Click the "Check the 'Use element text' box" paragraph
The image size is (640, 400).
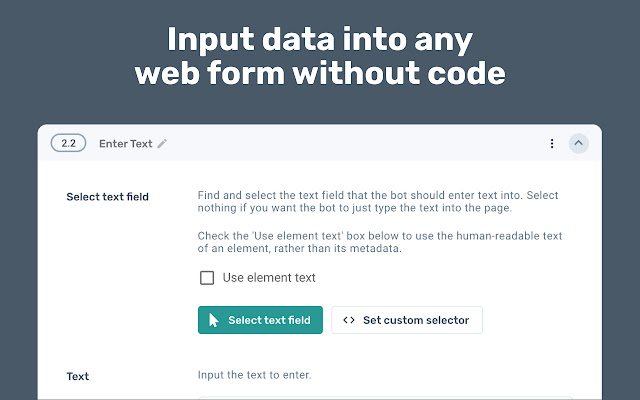click(380, 242)
